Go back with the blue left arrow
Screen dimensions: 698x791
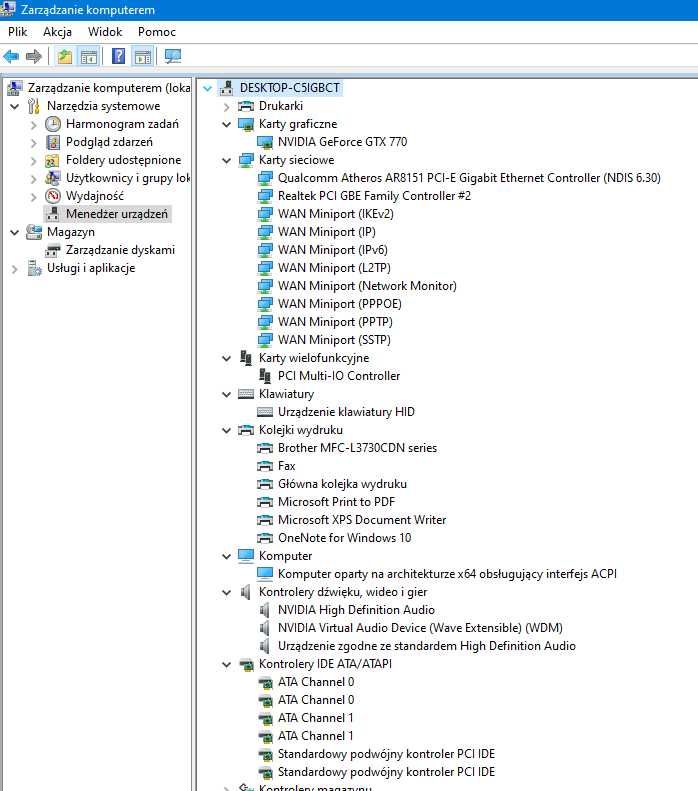coord(11,56)
